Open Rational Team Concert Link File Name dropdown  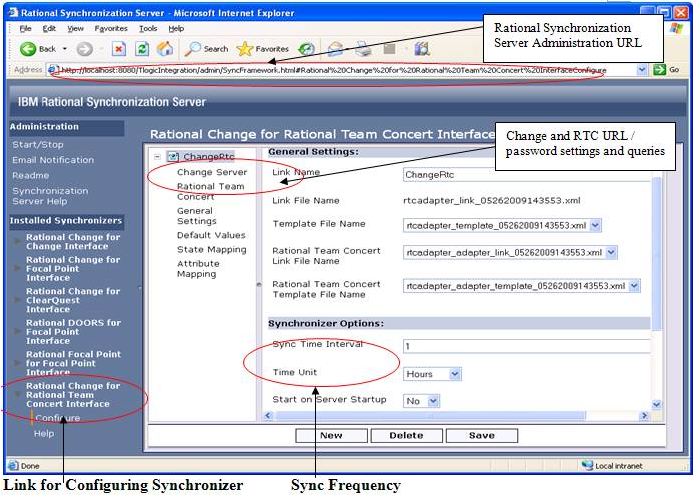(x=611, y=253)
